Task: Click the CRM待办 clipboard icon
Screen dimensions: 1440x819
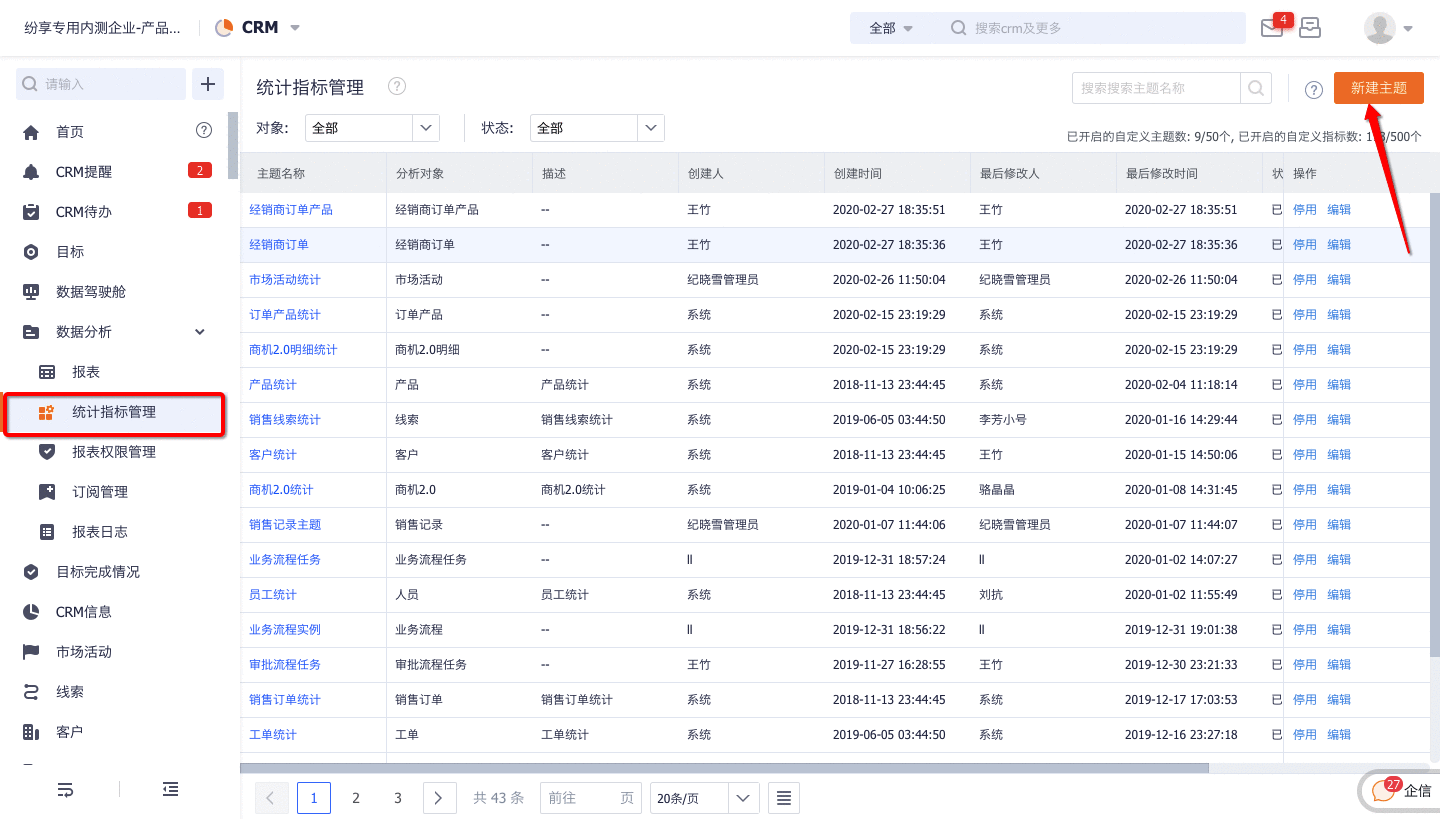Action: click(x=31, y=212)
